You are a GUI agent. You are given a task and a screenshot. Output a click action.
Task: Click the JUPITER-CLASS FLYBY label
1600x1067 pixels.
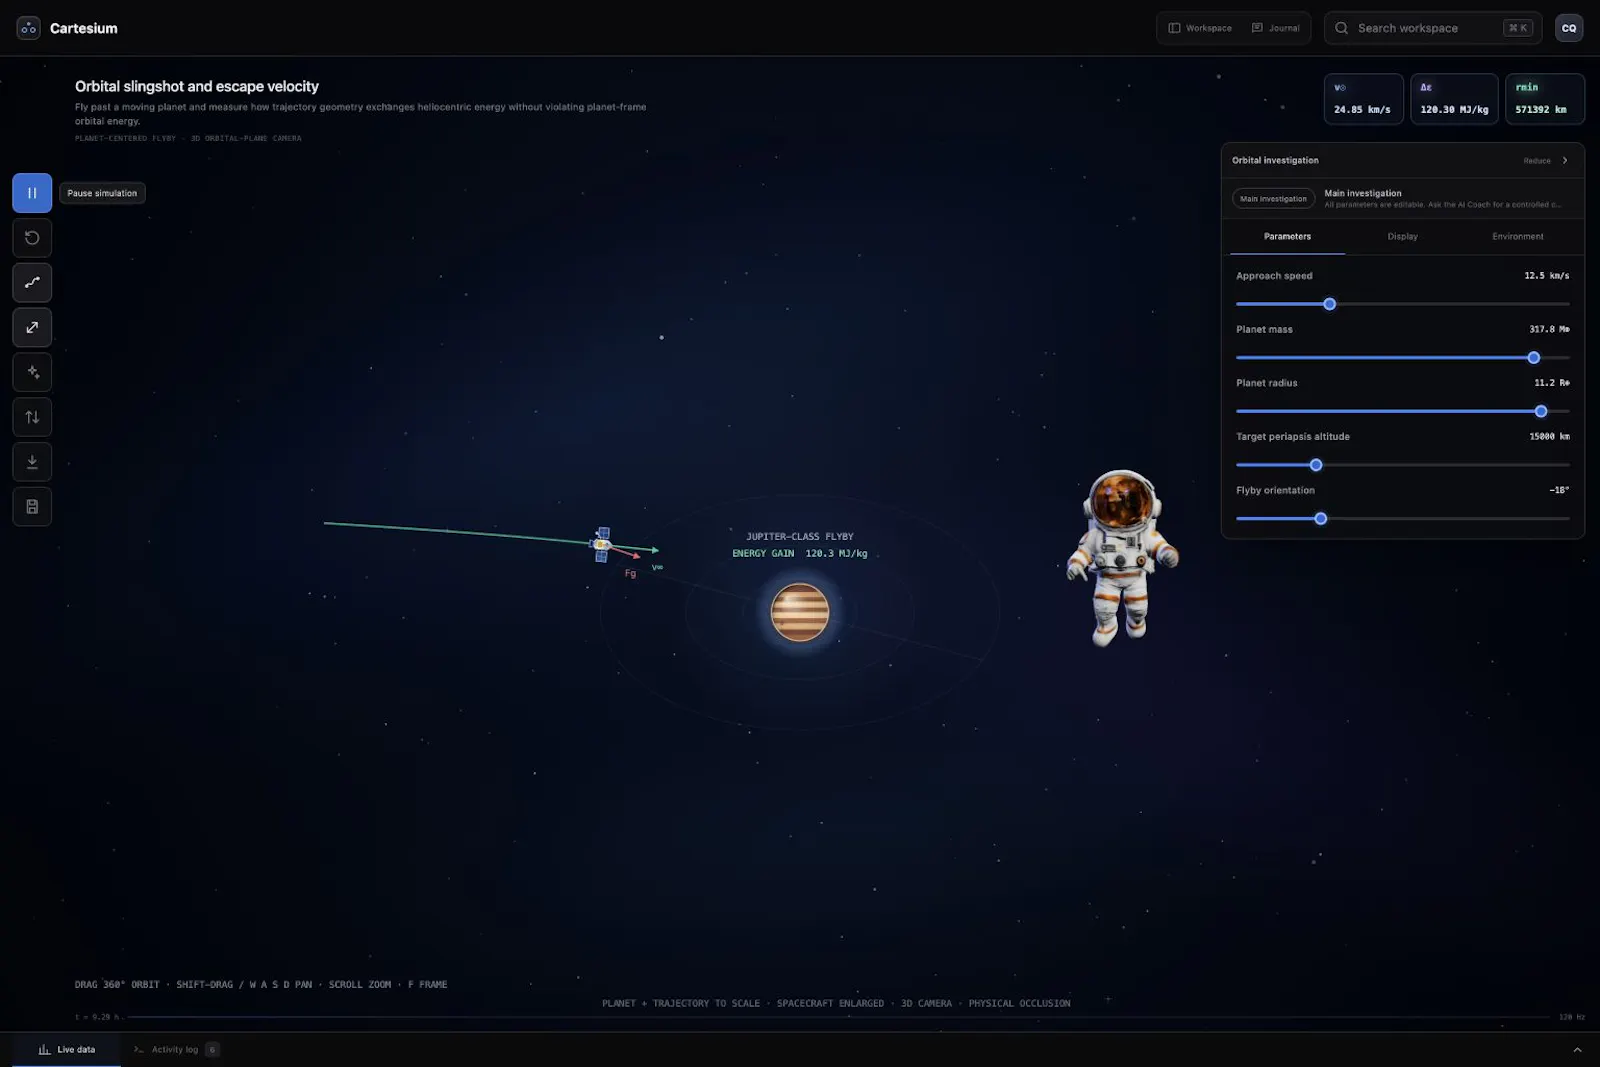point(800,537)
